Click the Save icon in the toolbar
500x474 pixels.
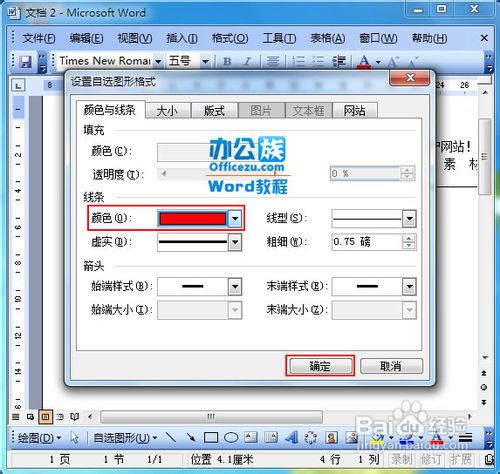pyautogui.click(x=26, y=62)
